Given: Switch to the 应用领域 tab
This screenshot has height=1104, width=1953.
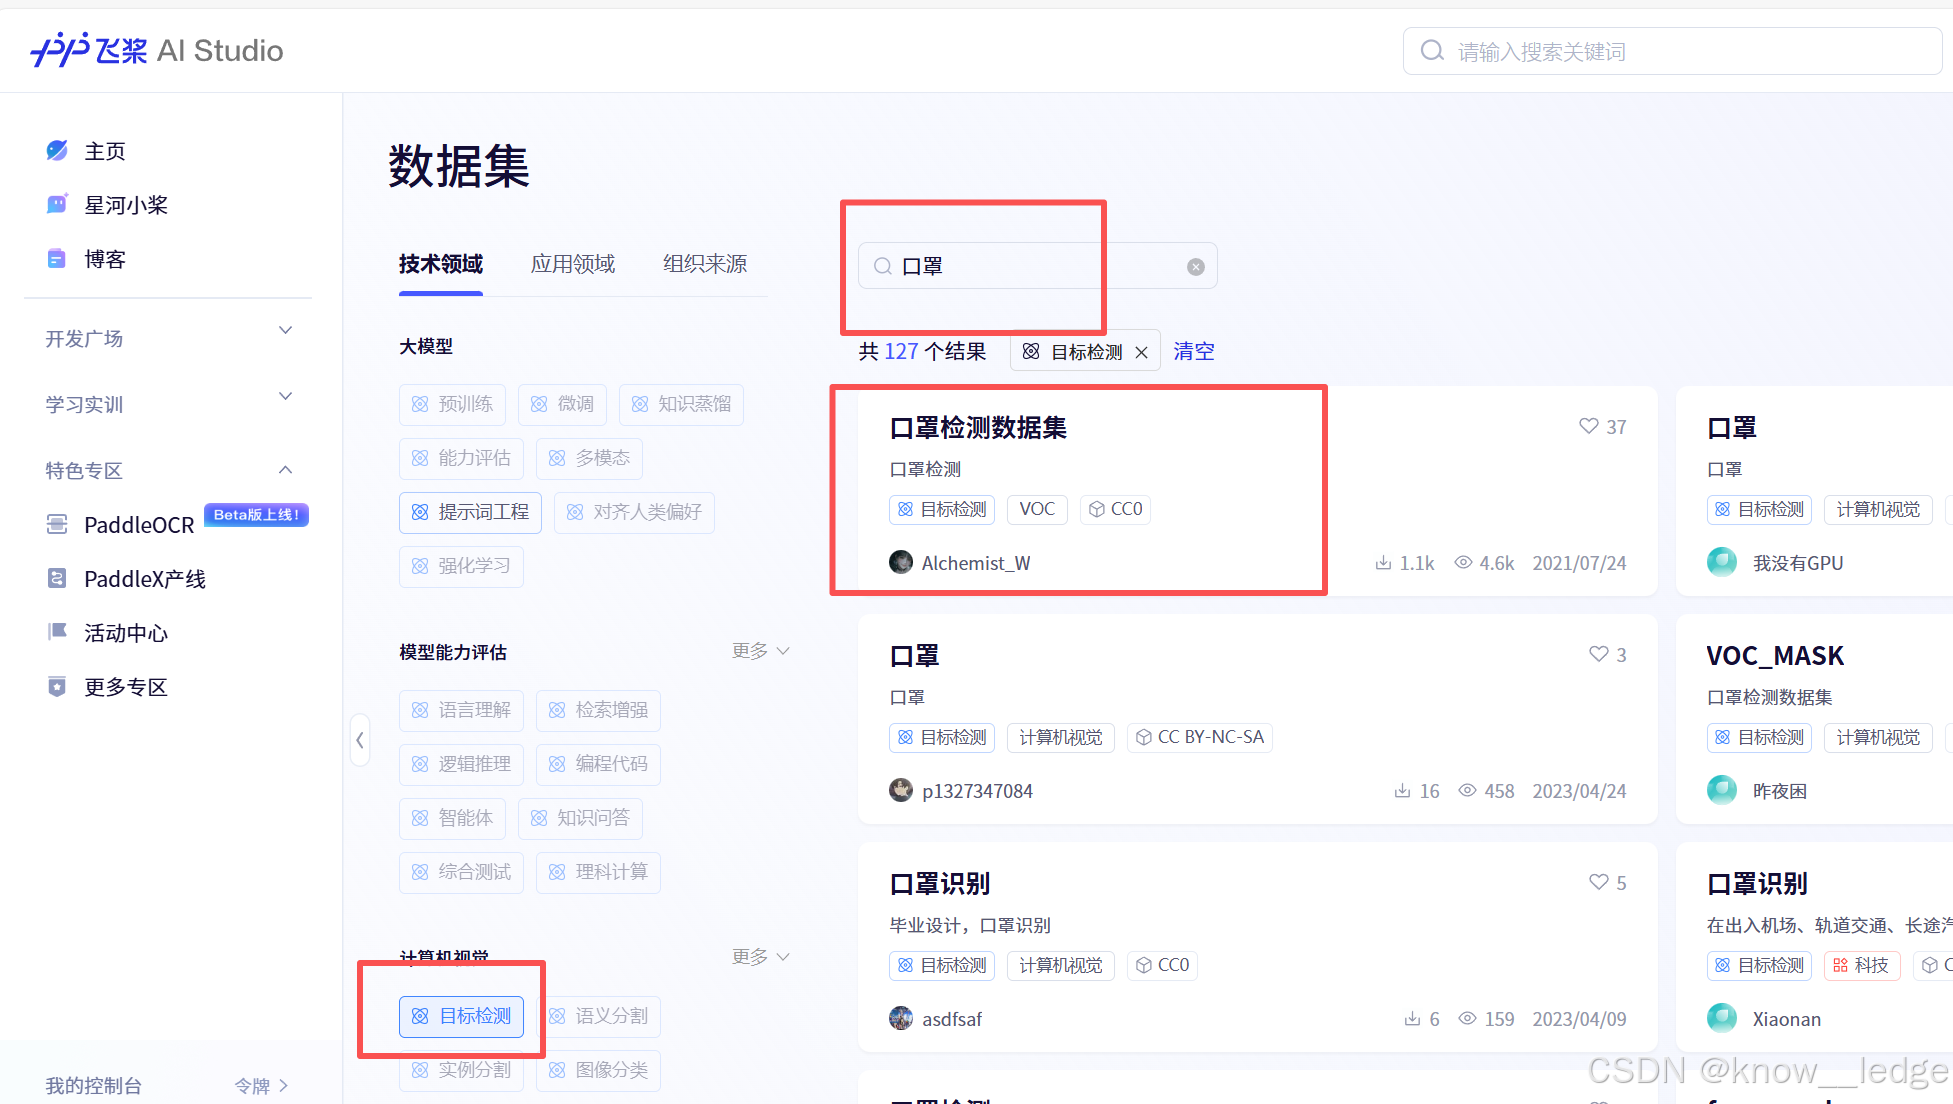Looking at the screenshot, I should click(572, 264).
